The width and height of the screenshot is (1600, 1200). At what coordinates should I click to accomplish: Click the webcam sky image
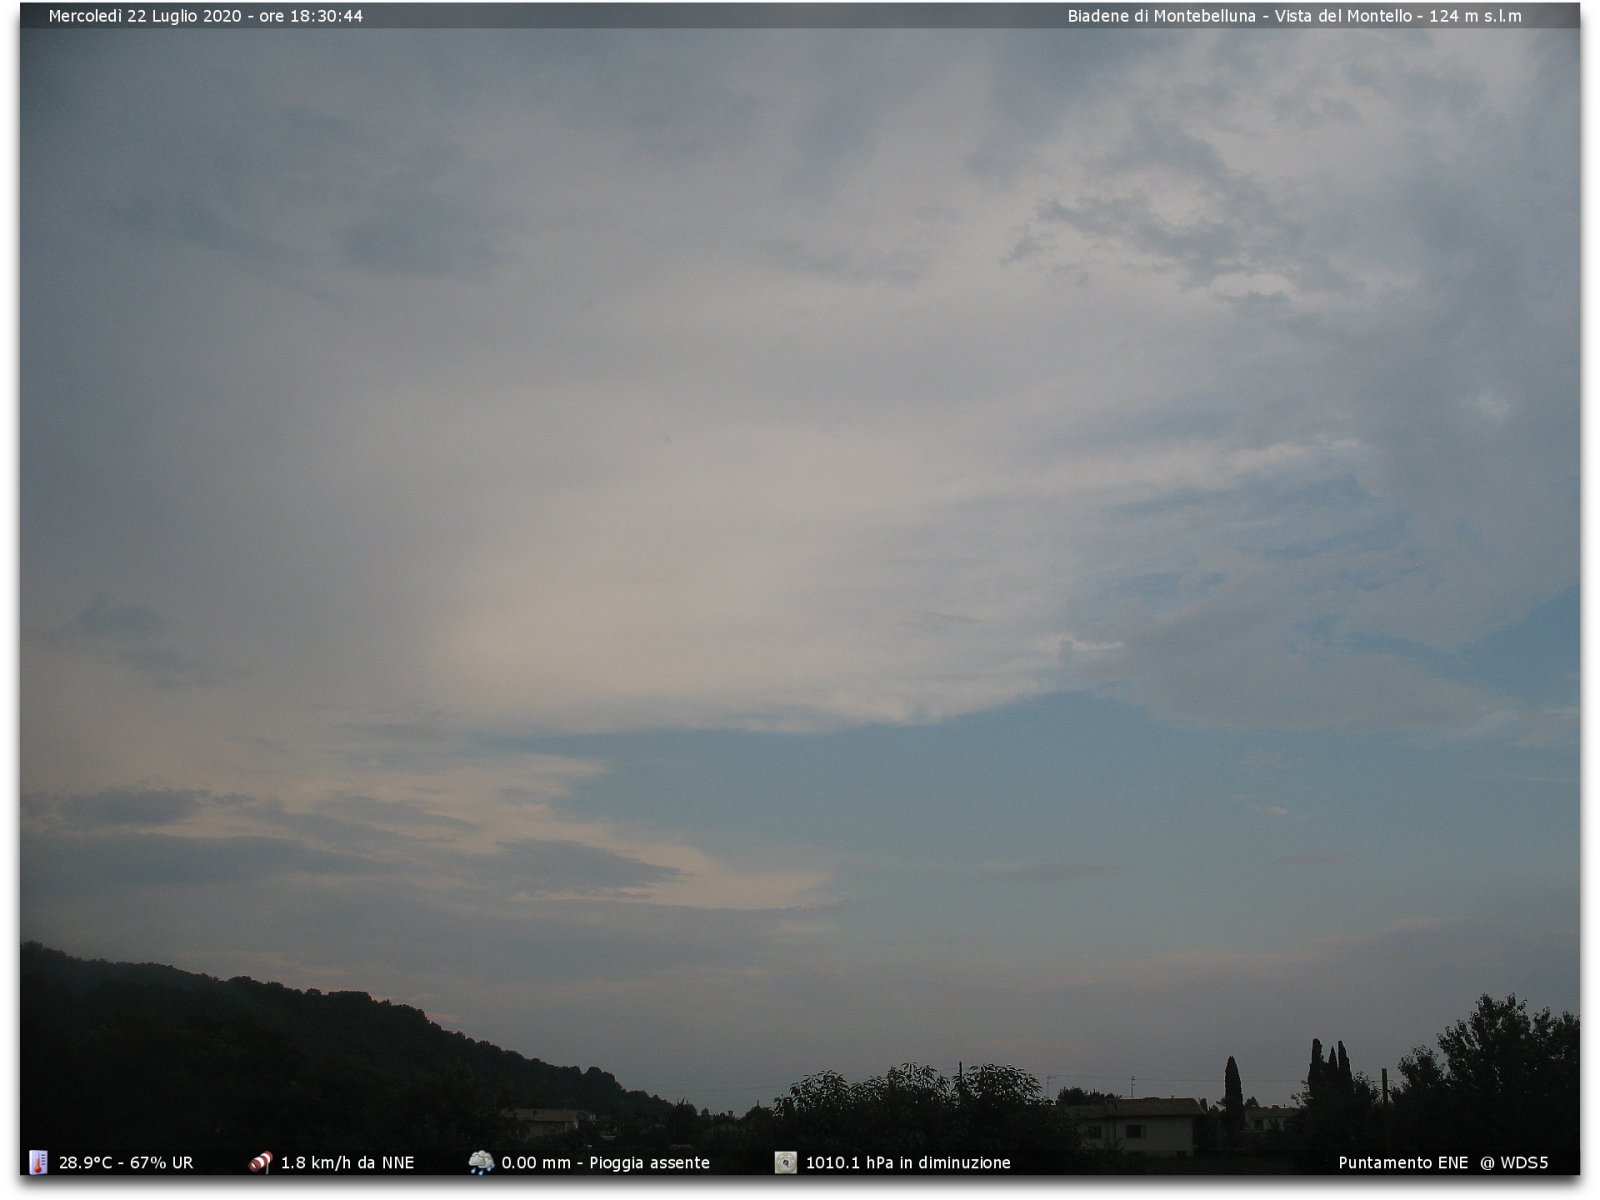[800, 590]
